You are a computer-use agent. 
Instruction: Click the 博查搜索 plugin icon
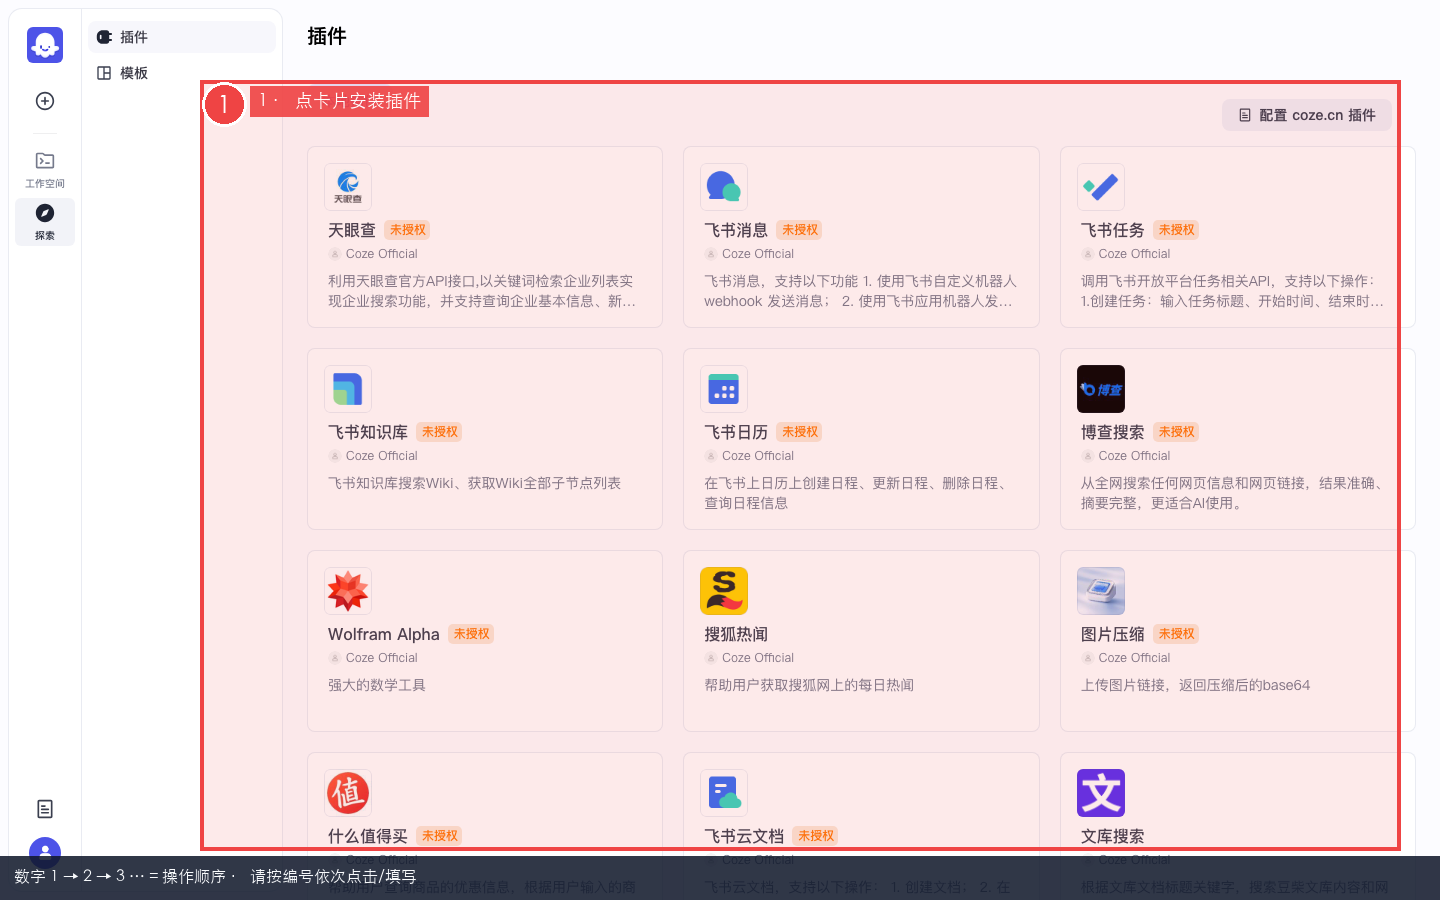pyautogui.click(x=1101, y=389)
